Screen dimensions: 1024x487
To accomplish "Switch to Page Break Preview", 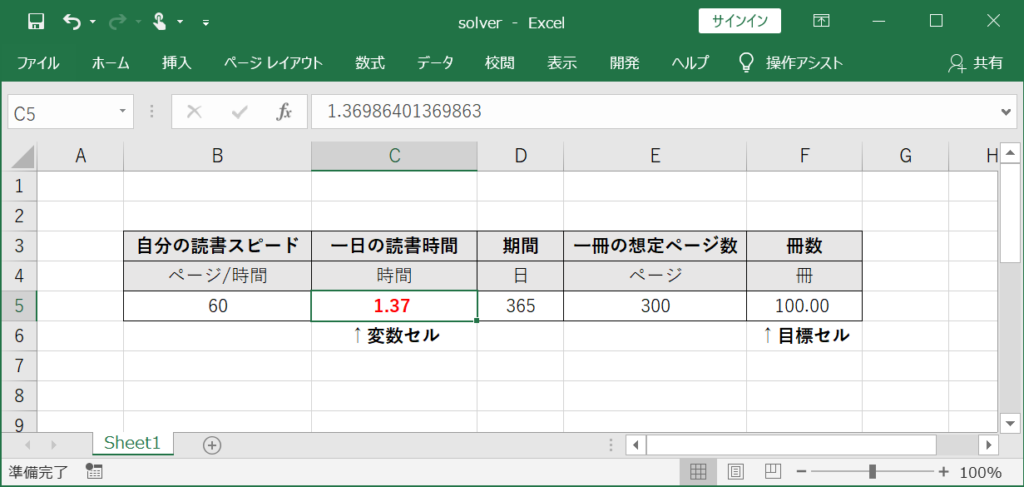I will pyautogui.click(x=773, y=472).
